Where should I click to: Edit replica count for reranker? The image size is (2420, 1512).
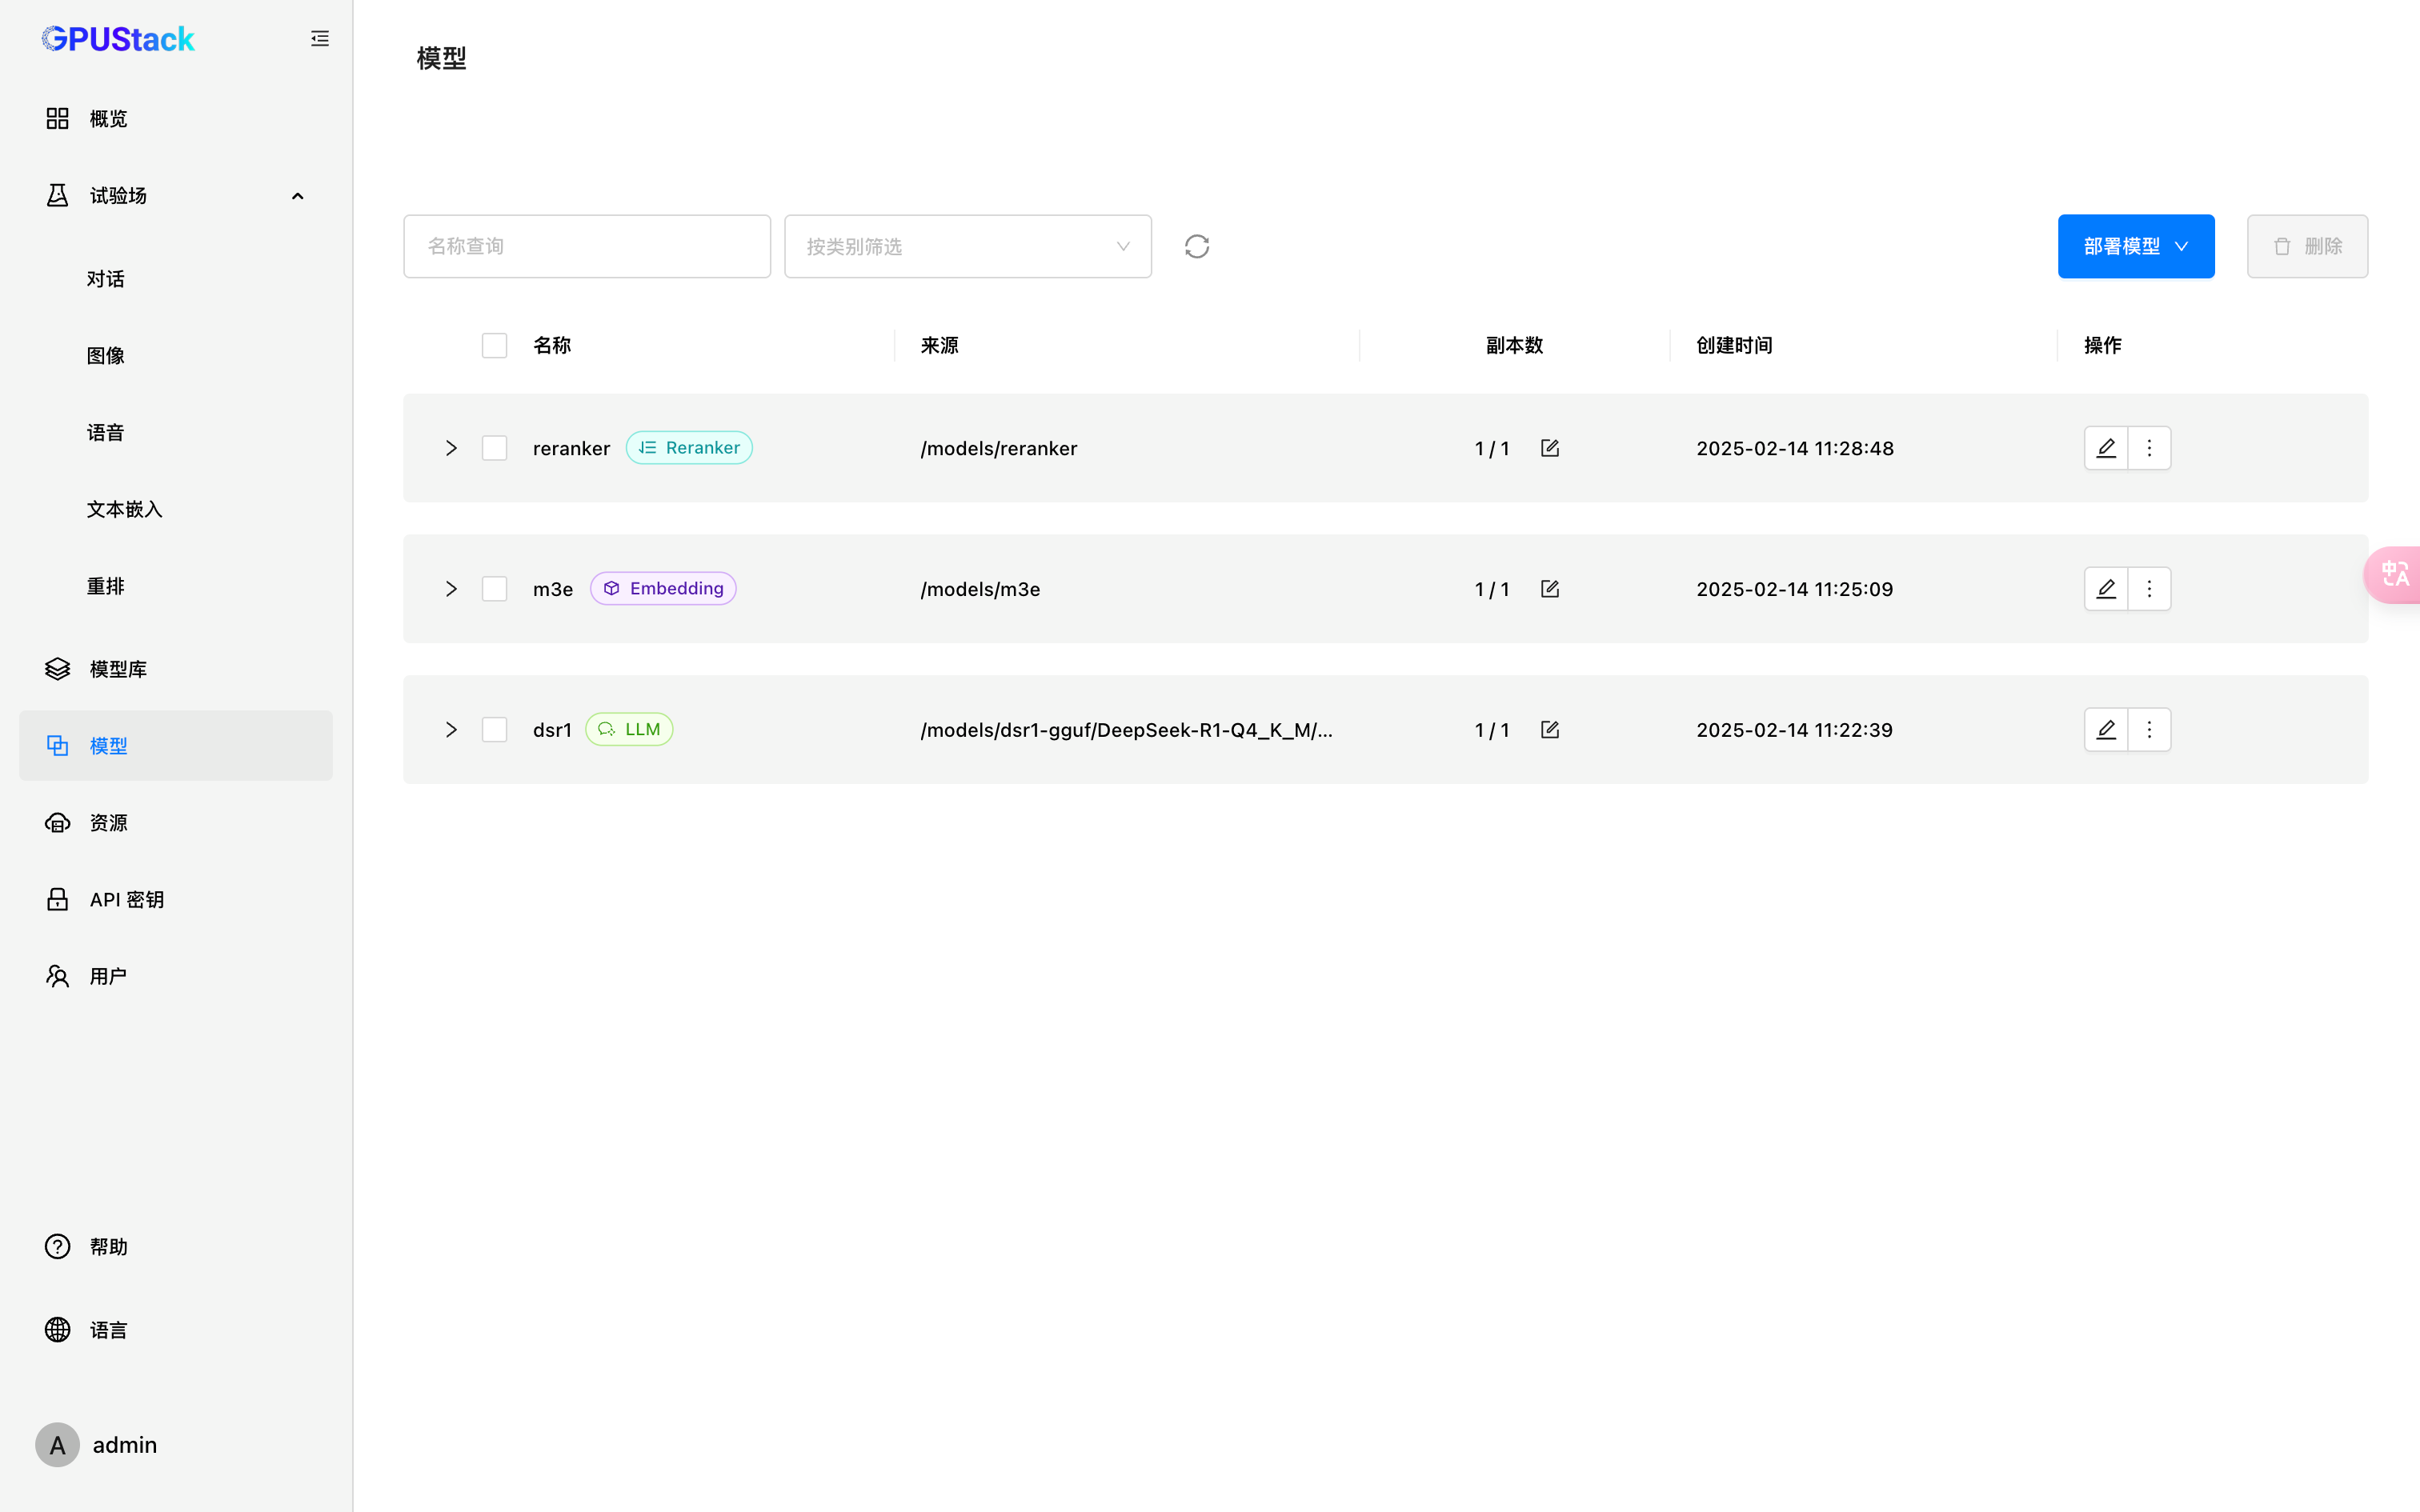pos(1550,448)
